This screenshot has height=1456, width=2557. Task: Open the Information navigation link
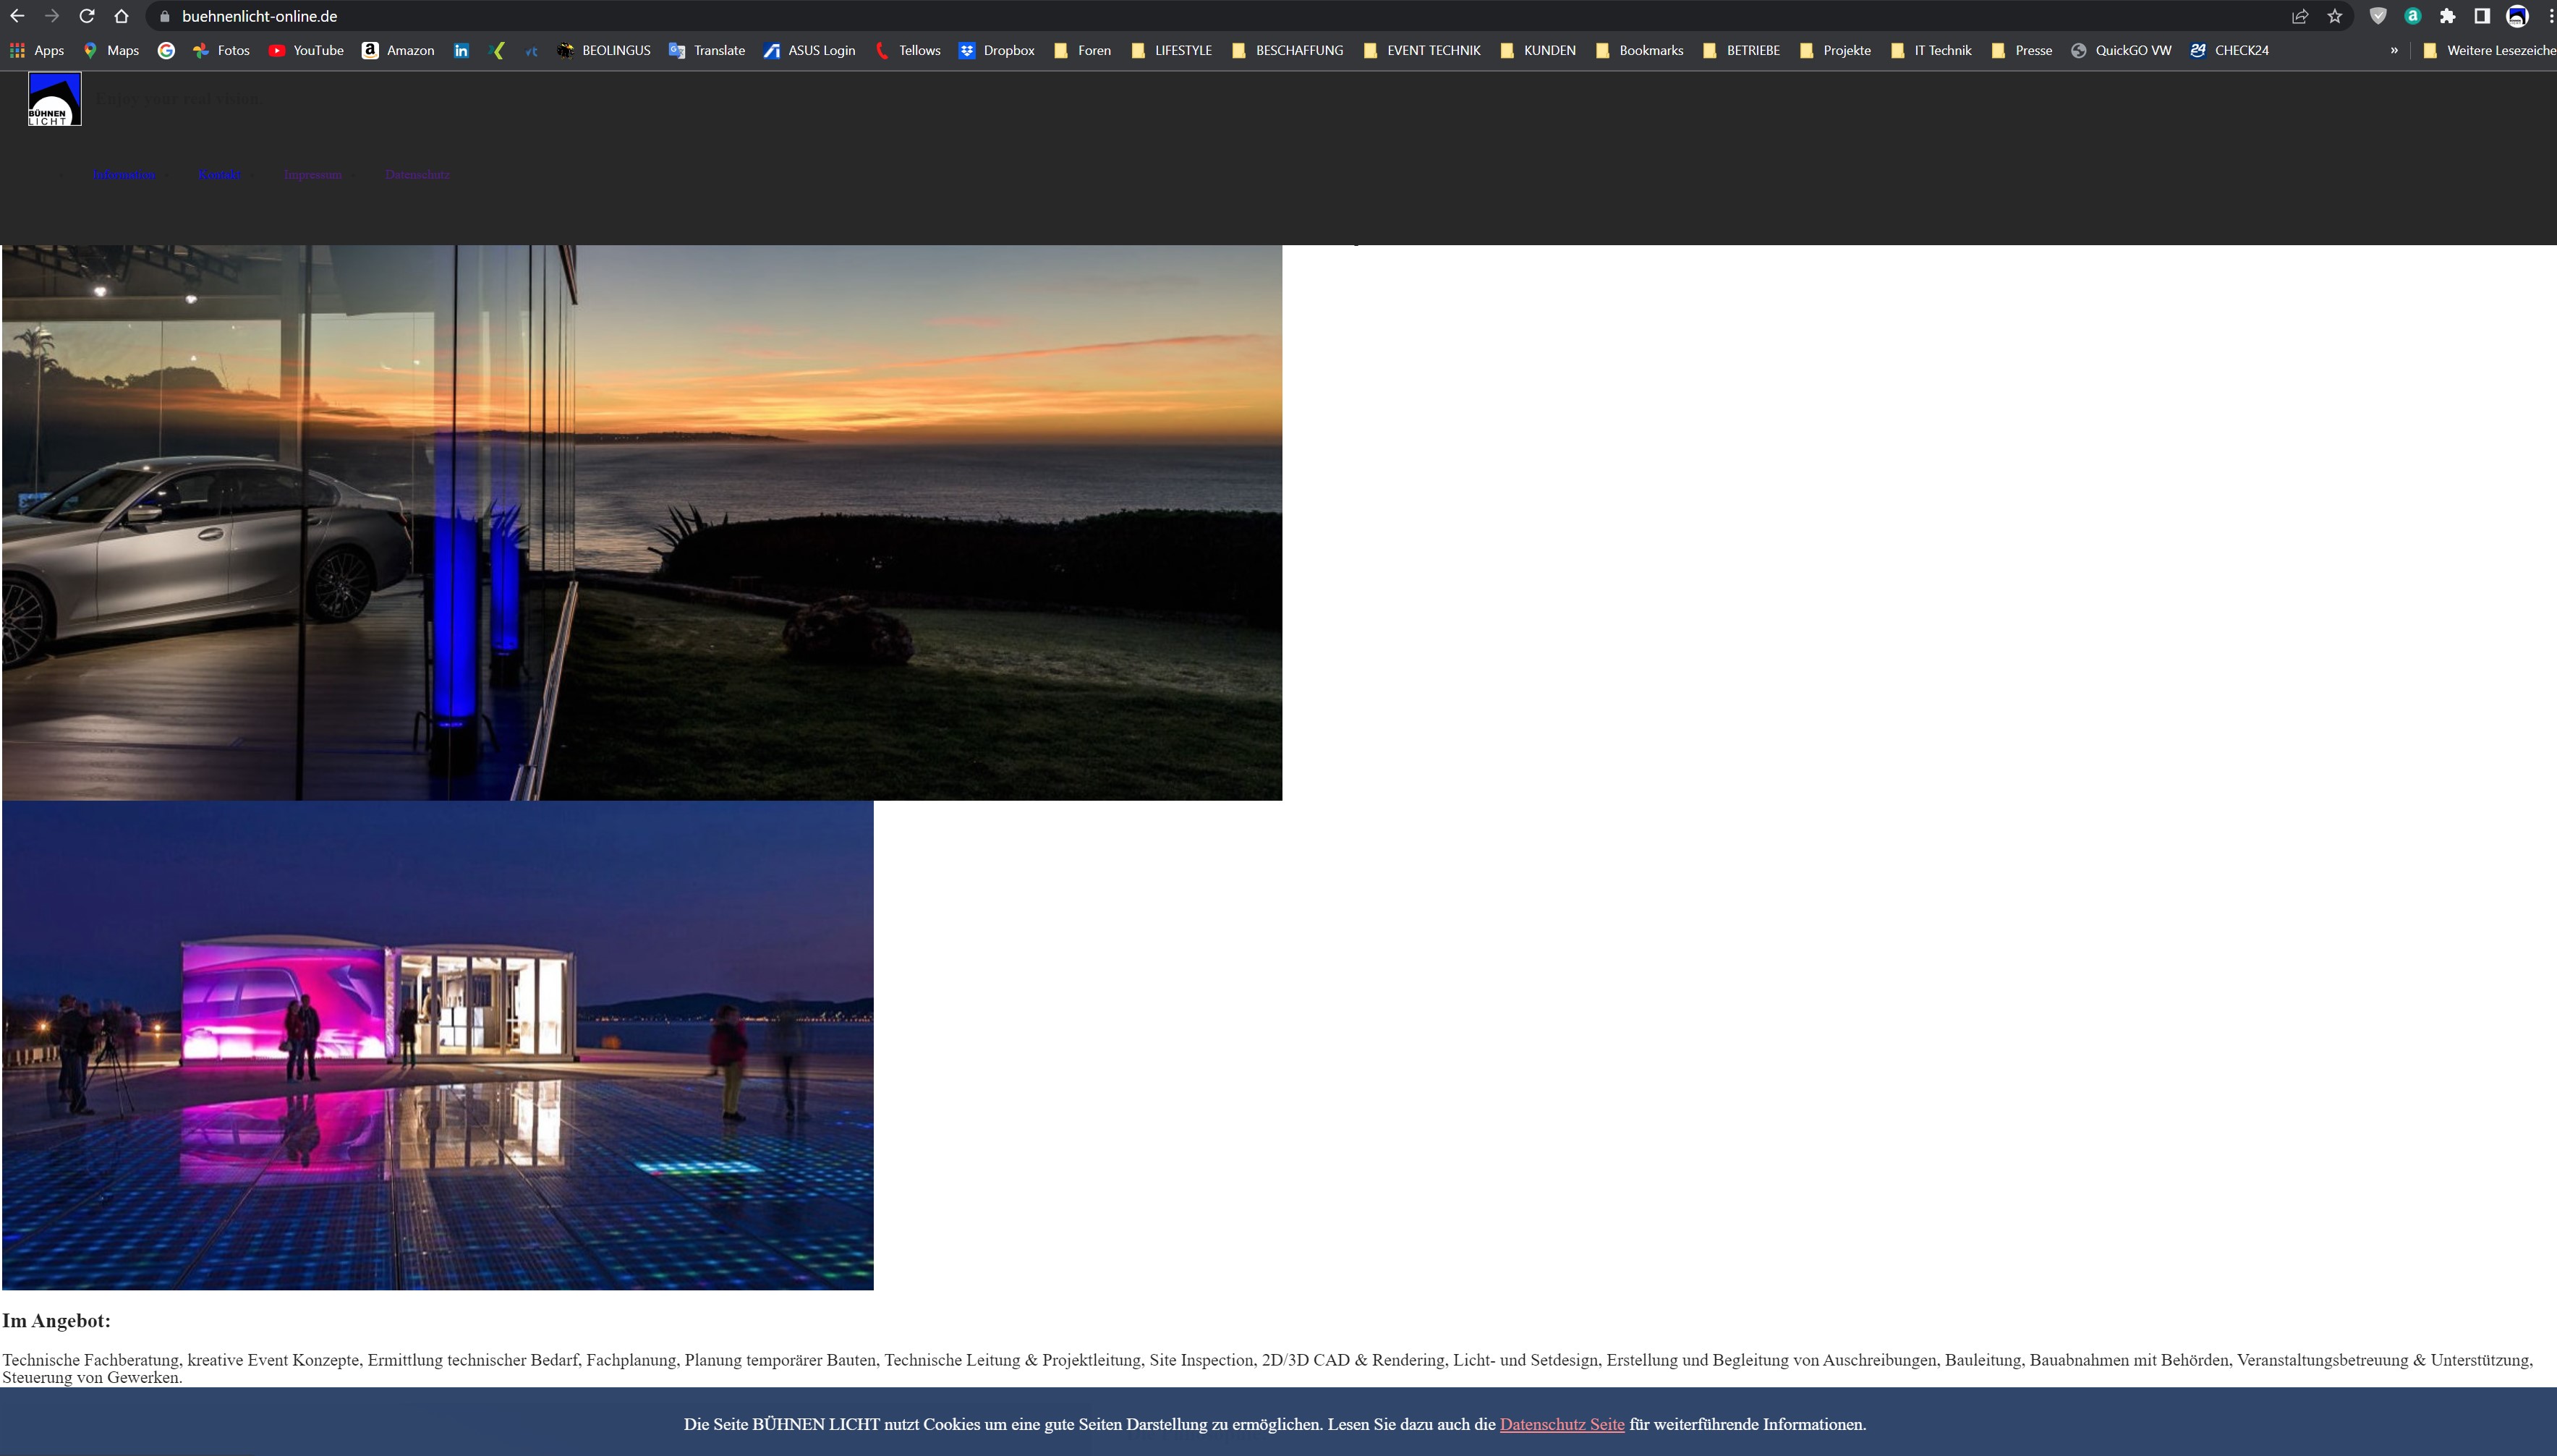tap(124, 175)
